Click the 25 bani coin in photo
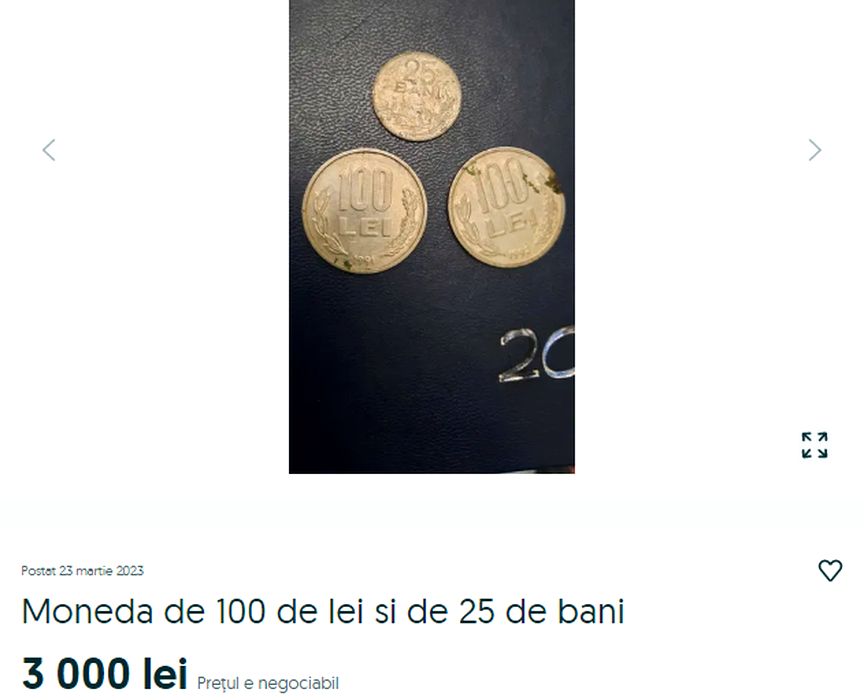Image resolution: width=864 pixels, height=700 pixels. coord(417,96)
